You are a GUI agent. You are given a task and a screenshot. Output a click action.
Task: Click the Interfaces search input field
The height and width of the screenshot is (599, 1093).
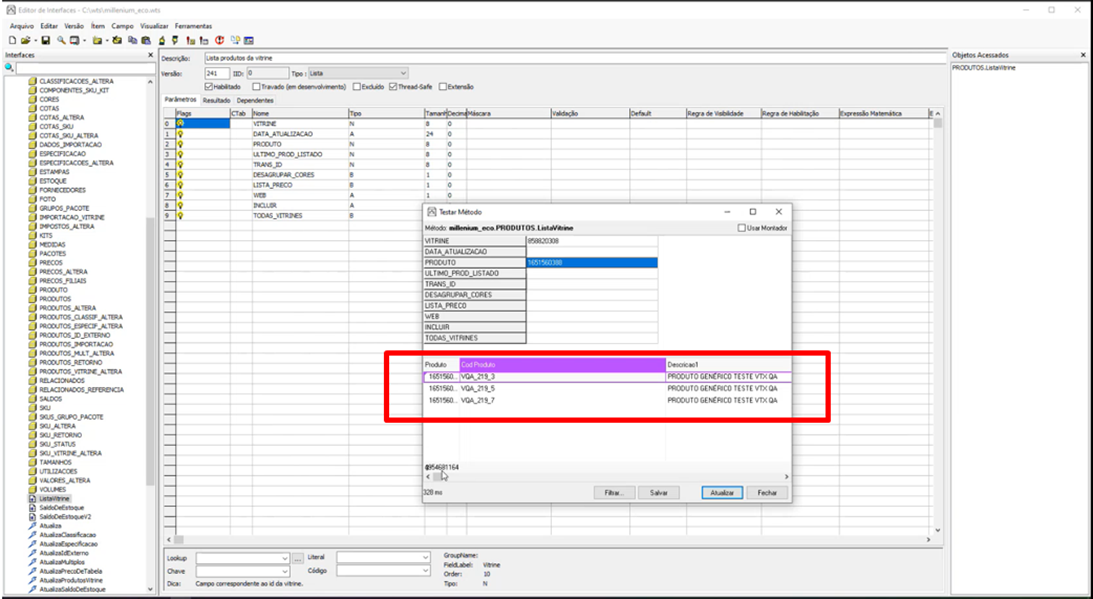pos(86,68)
